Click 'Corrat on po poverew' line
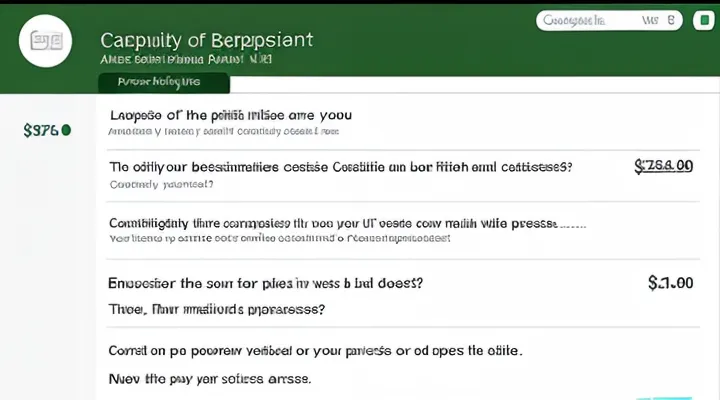 tap(315, 351)
